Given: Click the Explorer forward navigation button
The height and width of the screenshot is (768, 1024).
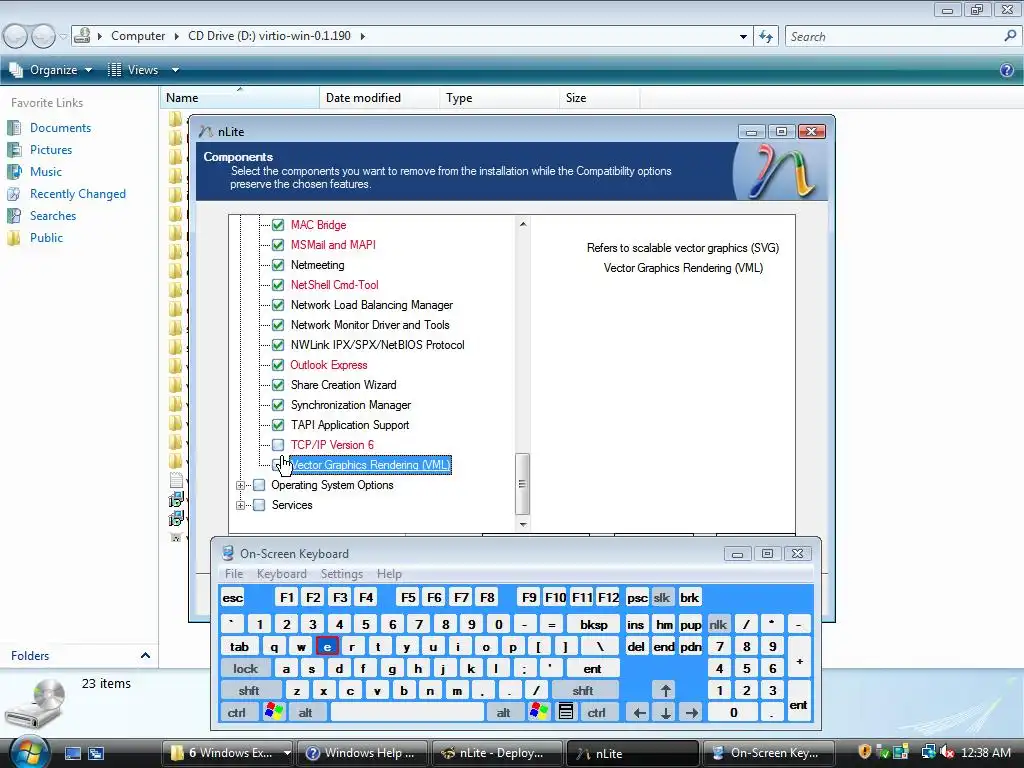Looking at the screenshot, I should click(x=43, y=36).
